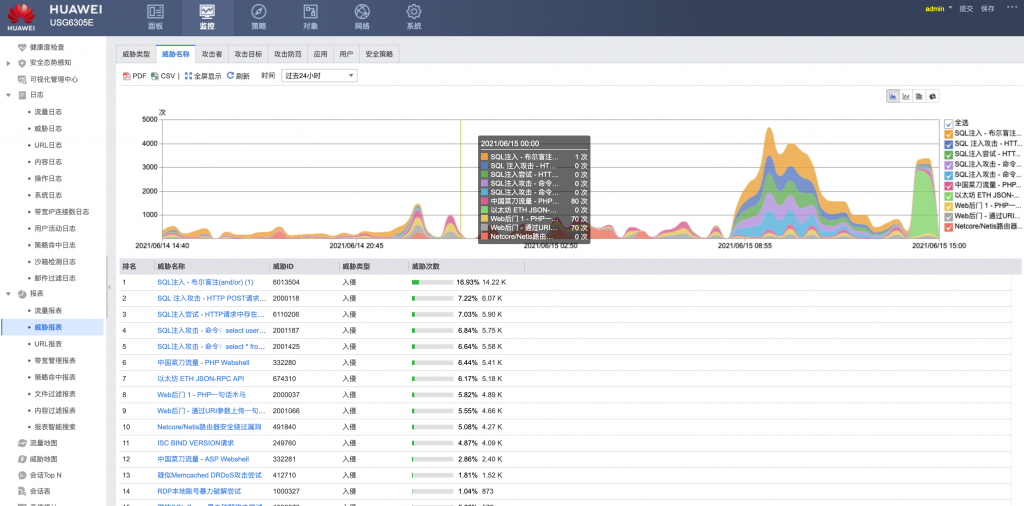Uncheck SQL 注入攻击 - HTT dark blue legend checkbox

pyautogui.click(x=949, y=144)
